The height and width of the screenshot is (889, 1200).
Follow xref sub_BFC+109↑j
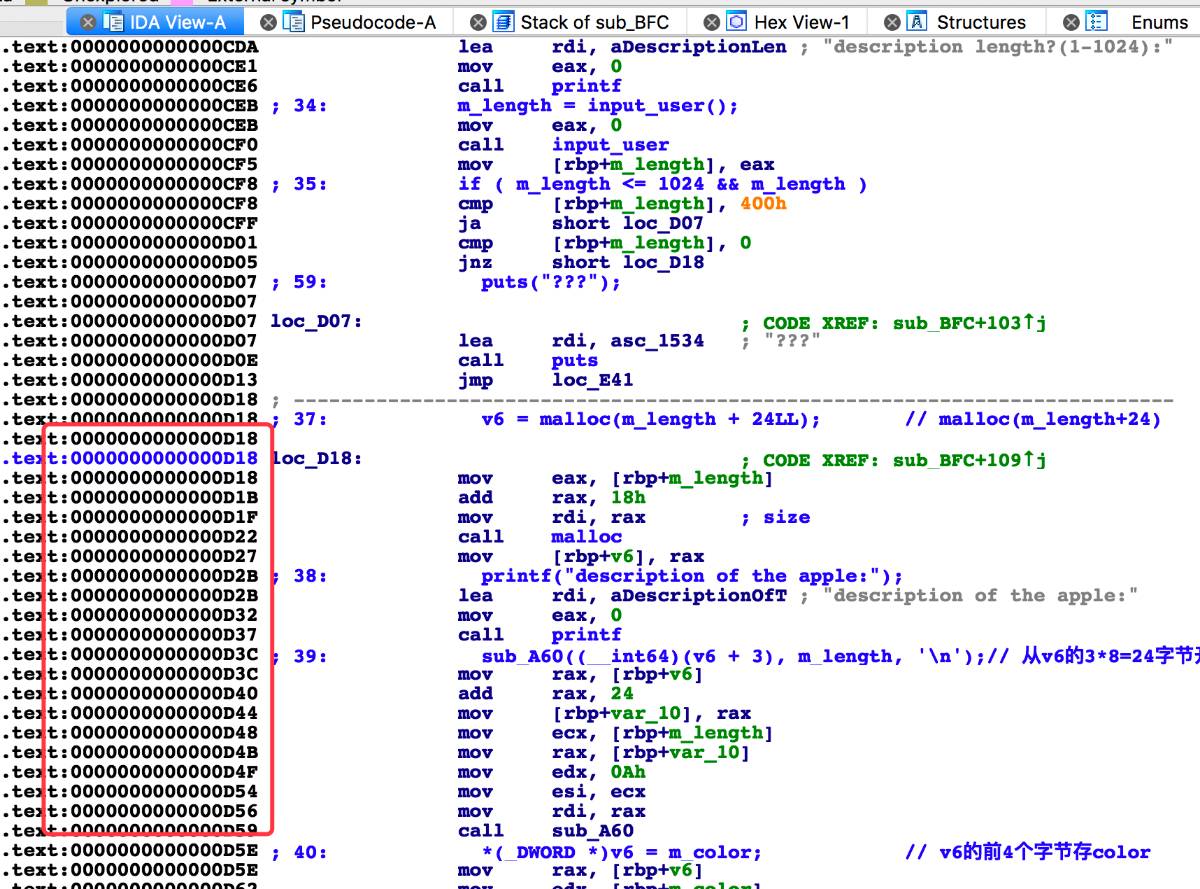click(969, 459)
